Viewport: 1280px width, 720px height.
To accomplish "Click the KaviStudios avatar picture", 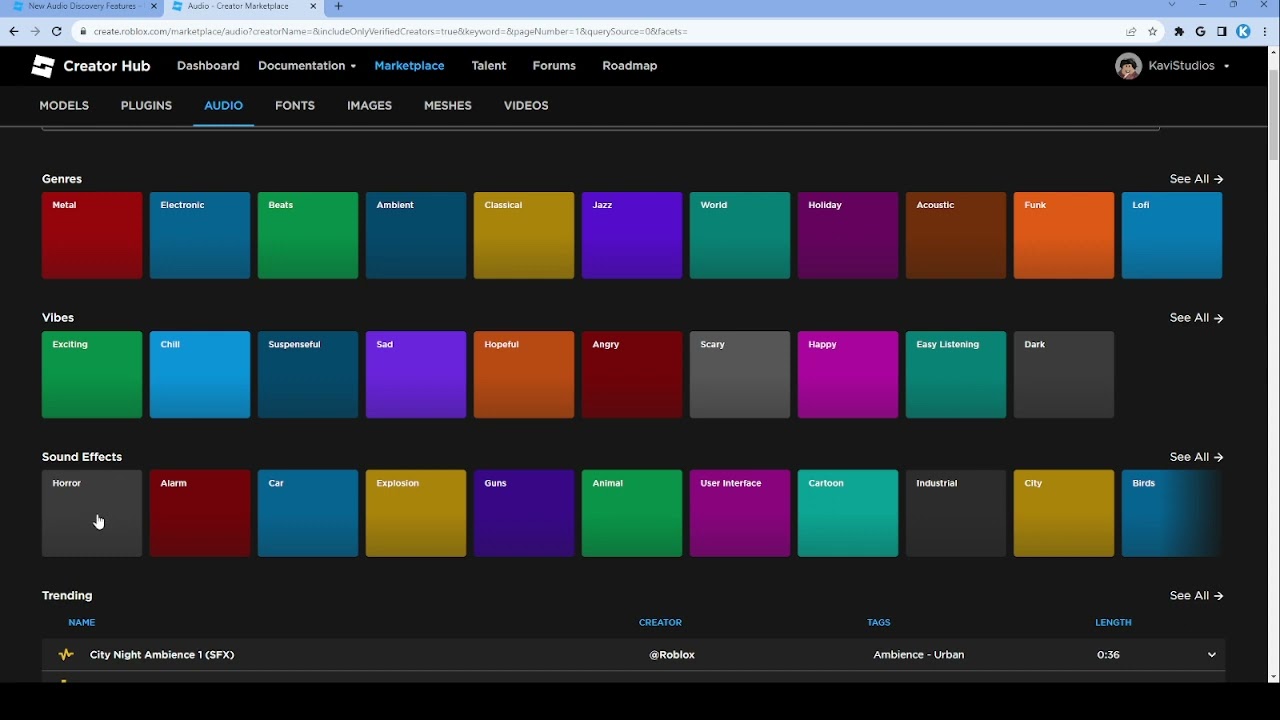I will pyautogui.click(x=1128, y=66).
